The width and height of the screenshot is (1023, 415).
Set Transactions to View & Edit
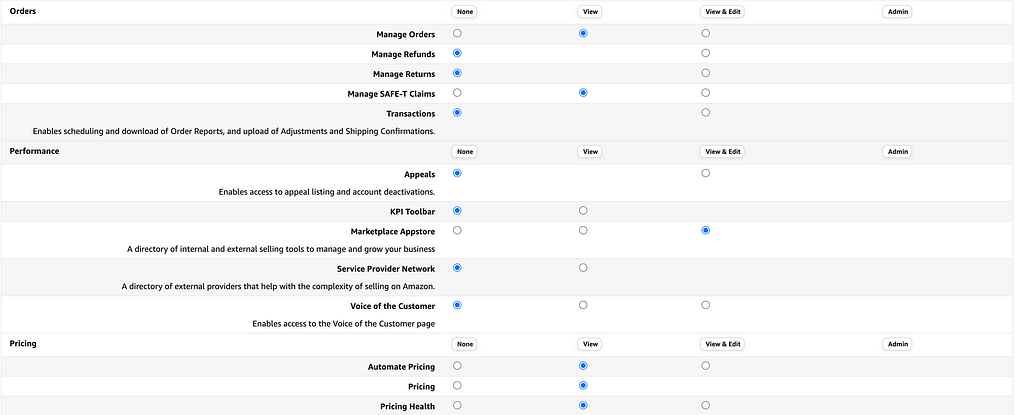click(x=705, y=112)
